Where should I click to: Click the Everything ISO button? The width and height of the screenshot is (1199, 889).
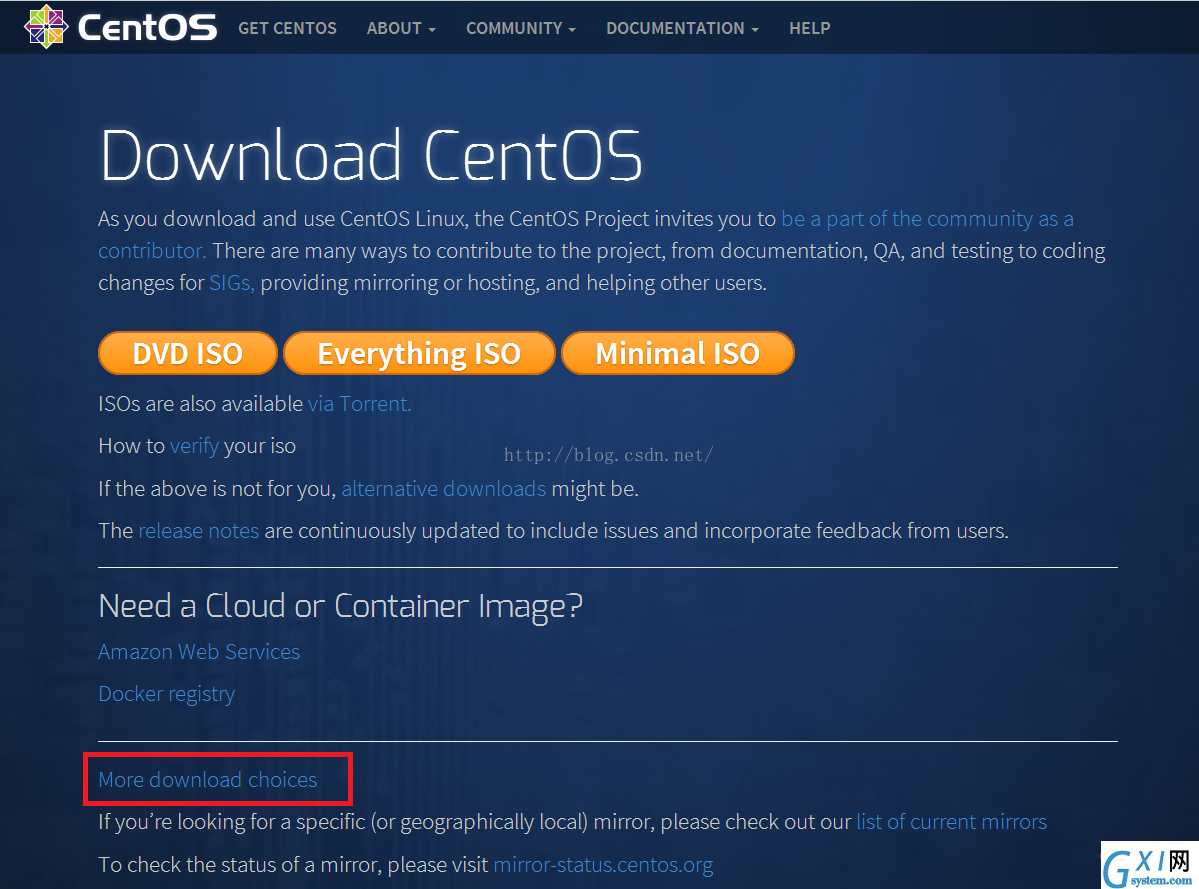point(419,353)
